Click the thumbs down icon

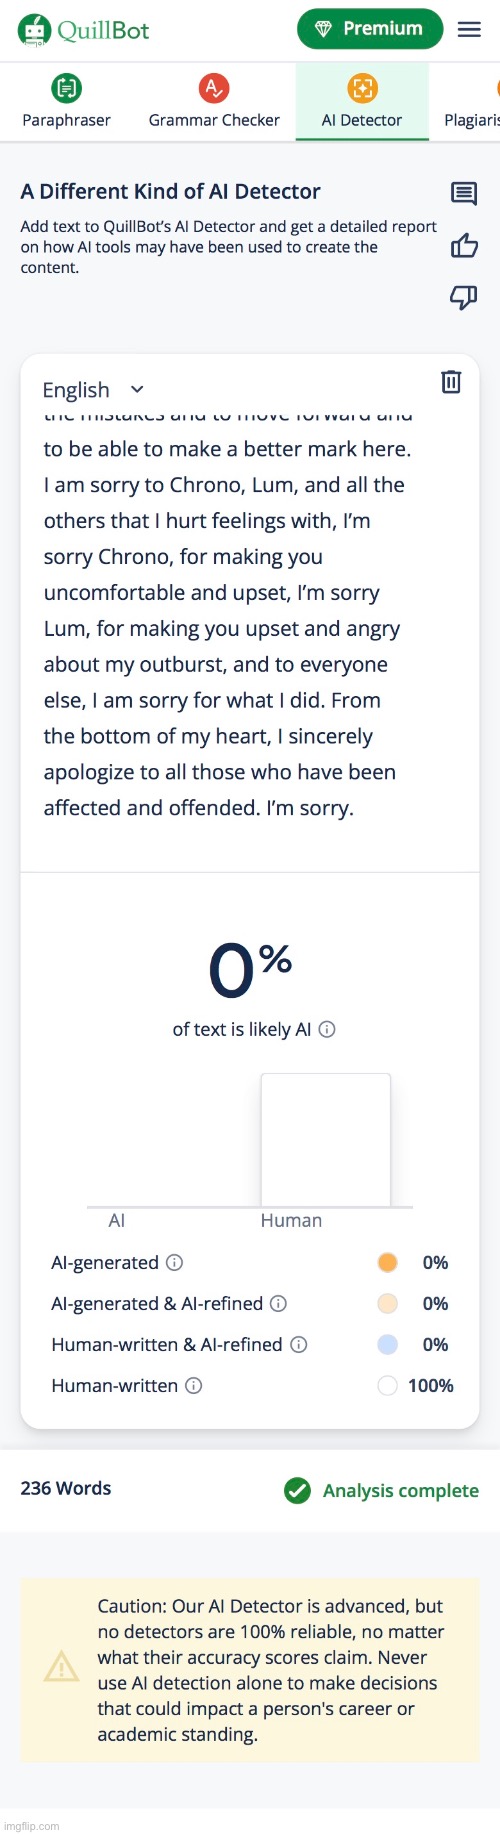tap(464, 297)
